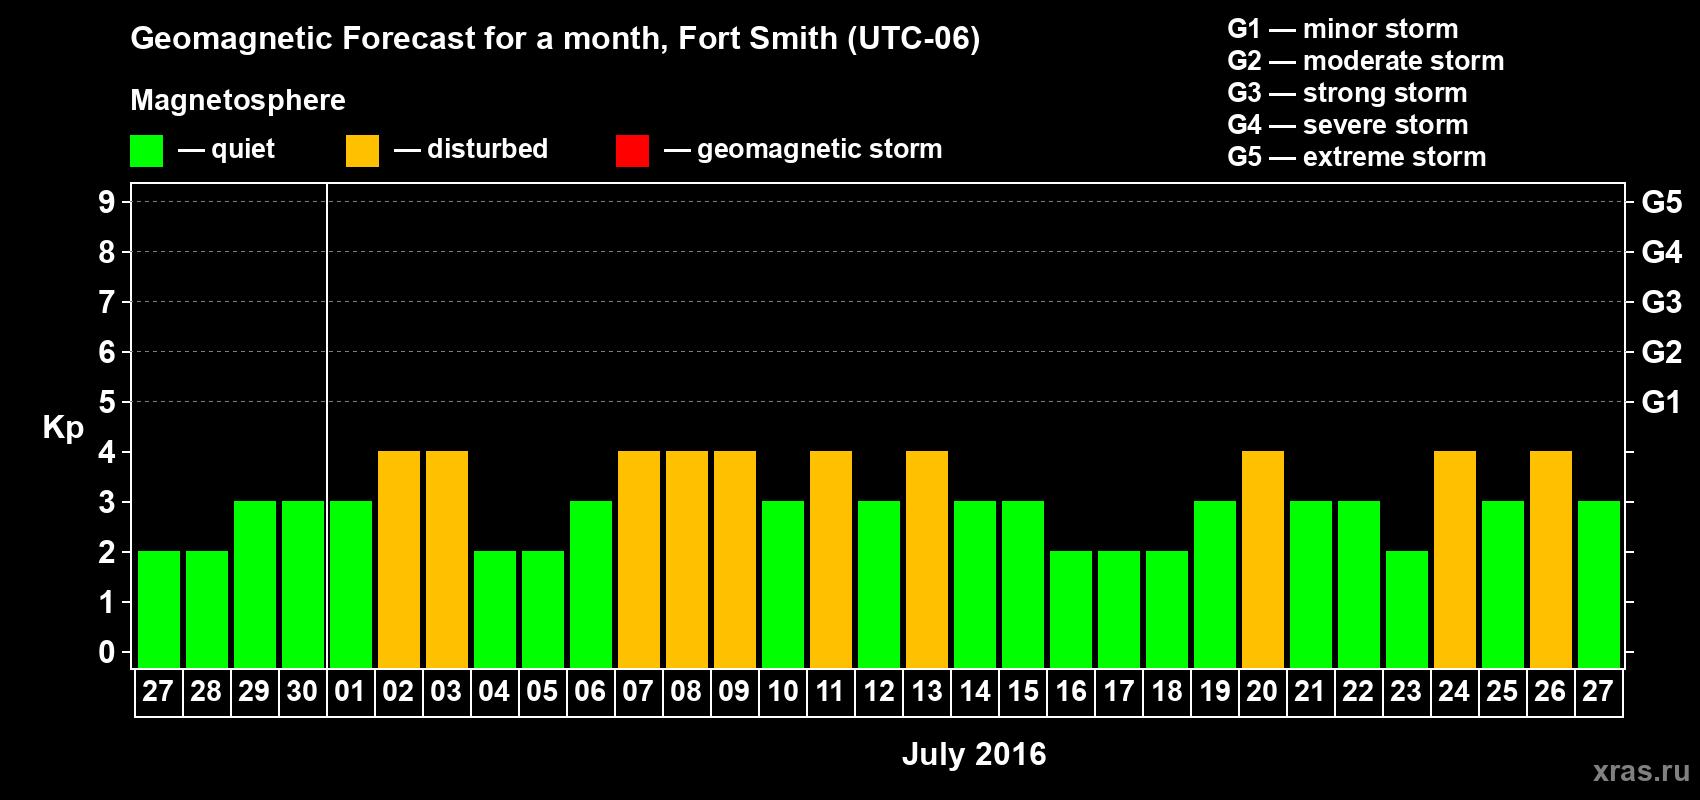Click date label 05 on the axis

point(542,692)
